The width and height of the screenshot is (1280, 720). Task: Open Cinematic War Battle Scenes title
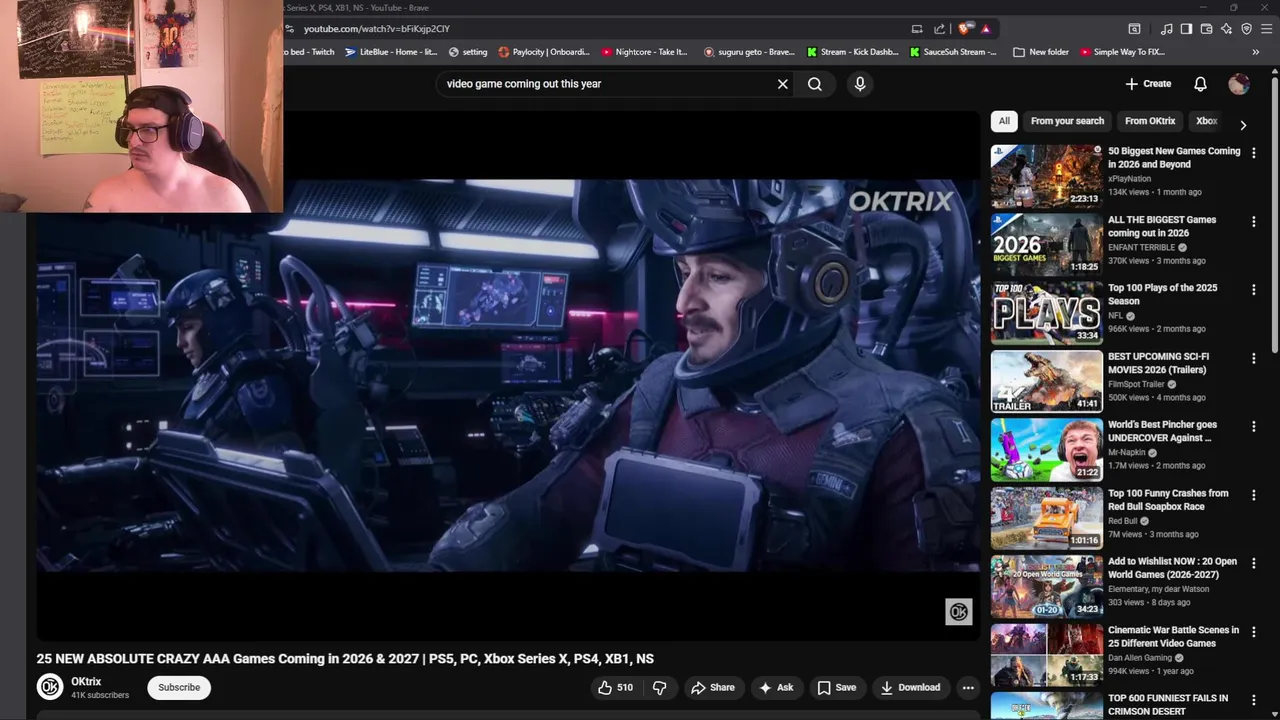(x=1173, y=637)
